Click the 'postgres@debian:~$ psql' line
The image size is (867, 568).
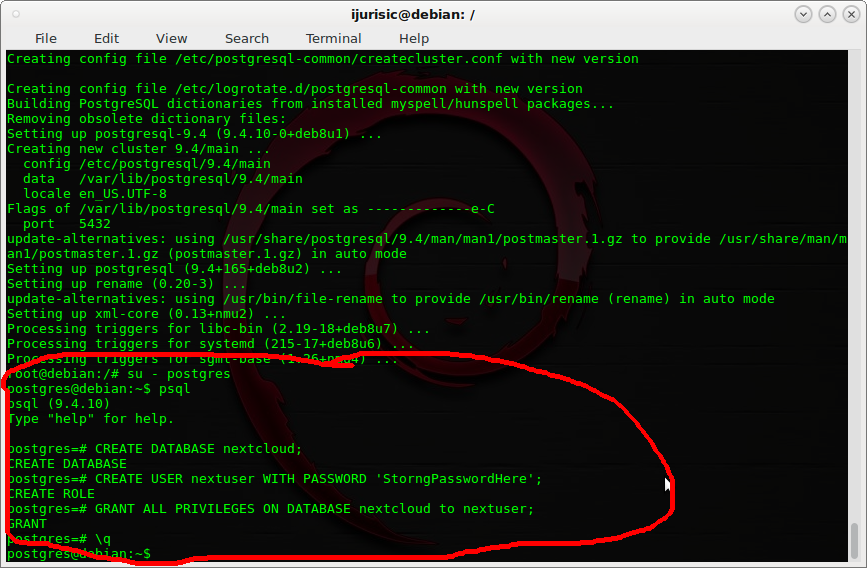click(99, 389)
